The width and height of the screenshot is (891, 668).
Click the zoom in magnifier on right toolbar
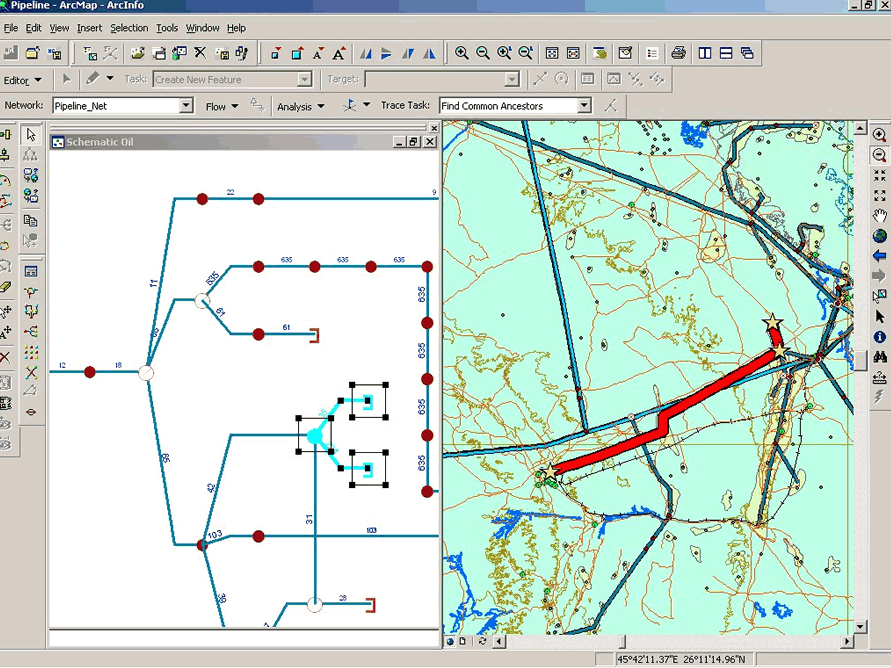coord(880,135)
